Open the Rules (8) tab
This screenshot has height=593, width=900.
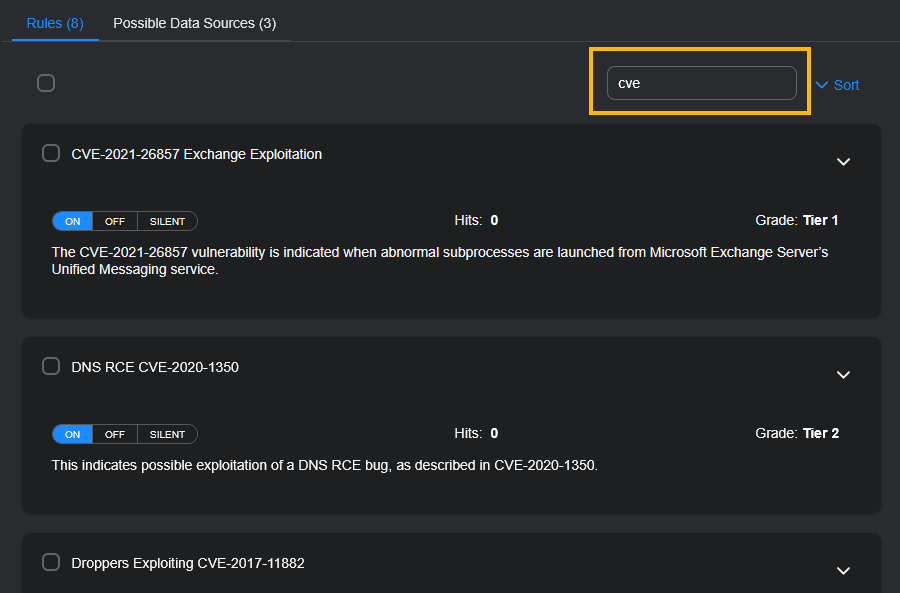[55, 24]
